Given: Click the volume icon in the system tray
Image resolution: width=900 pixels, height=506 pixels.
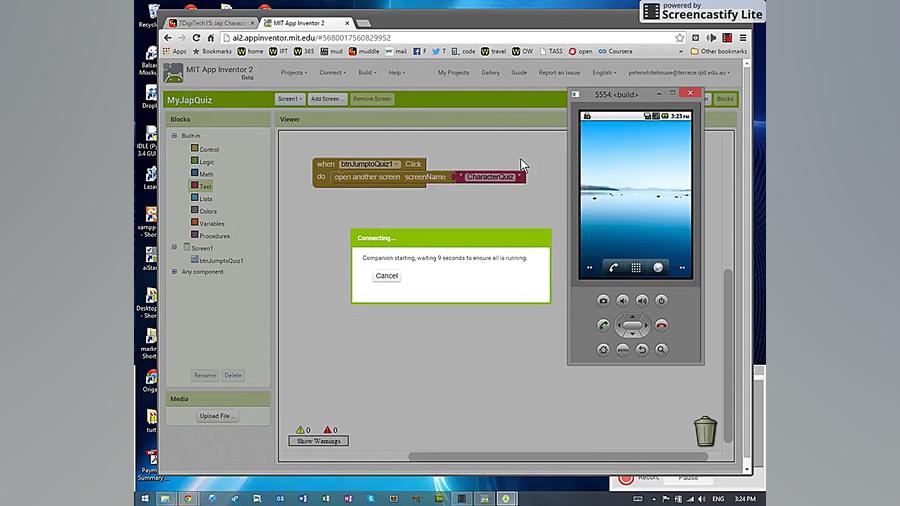Looking at the screenshot, I should (701, 499).
